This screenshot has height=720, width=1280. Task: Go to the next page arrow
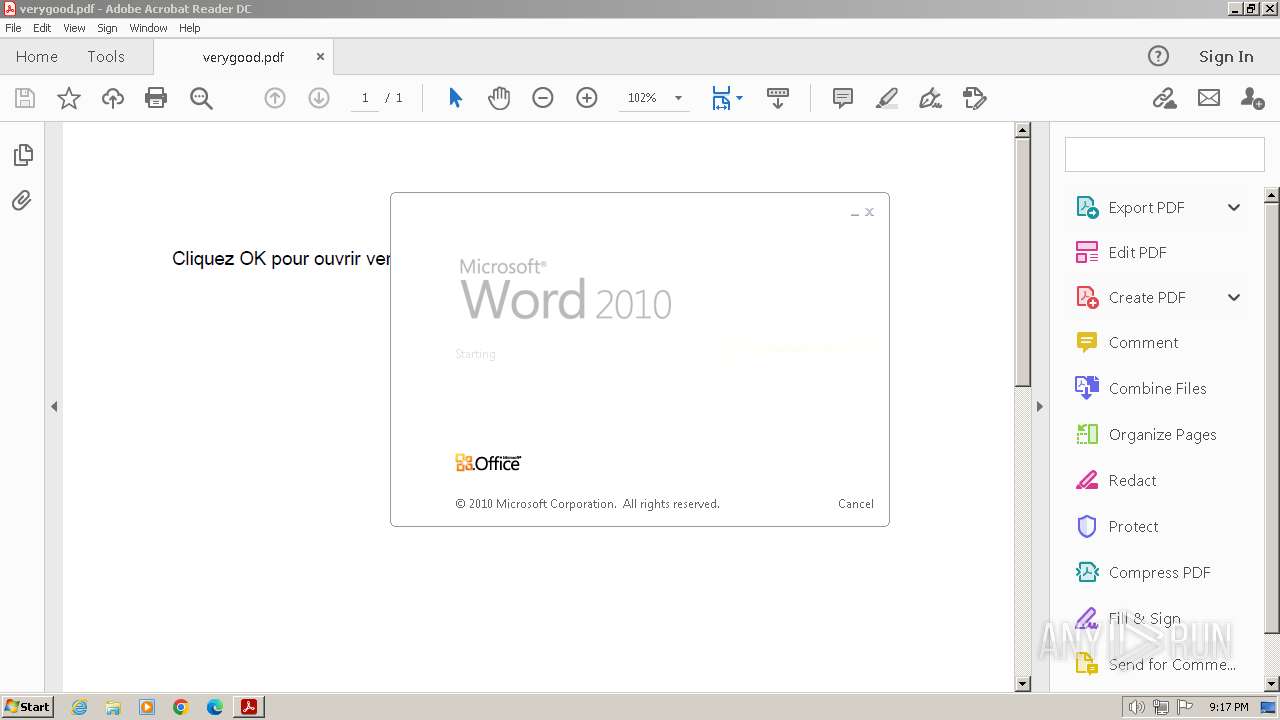pyautogui.click(x=319, y=98)
